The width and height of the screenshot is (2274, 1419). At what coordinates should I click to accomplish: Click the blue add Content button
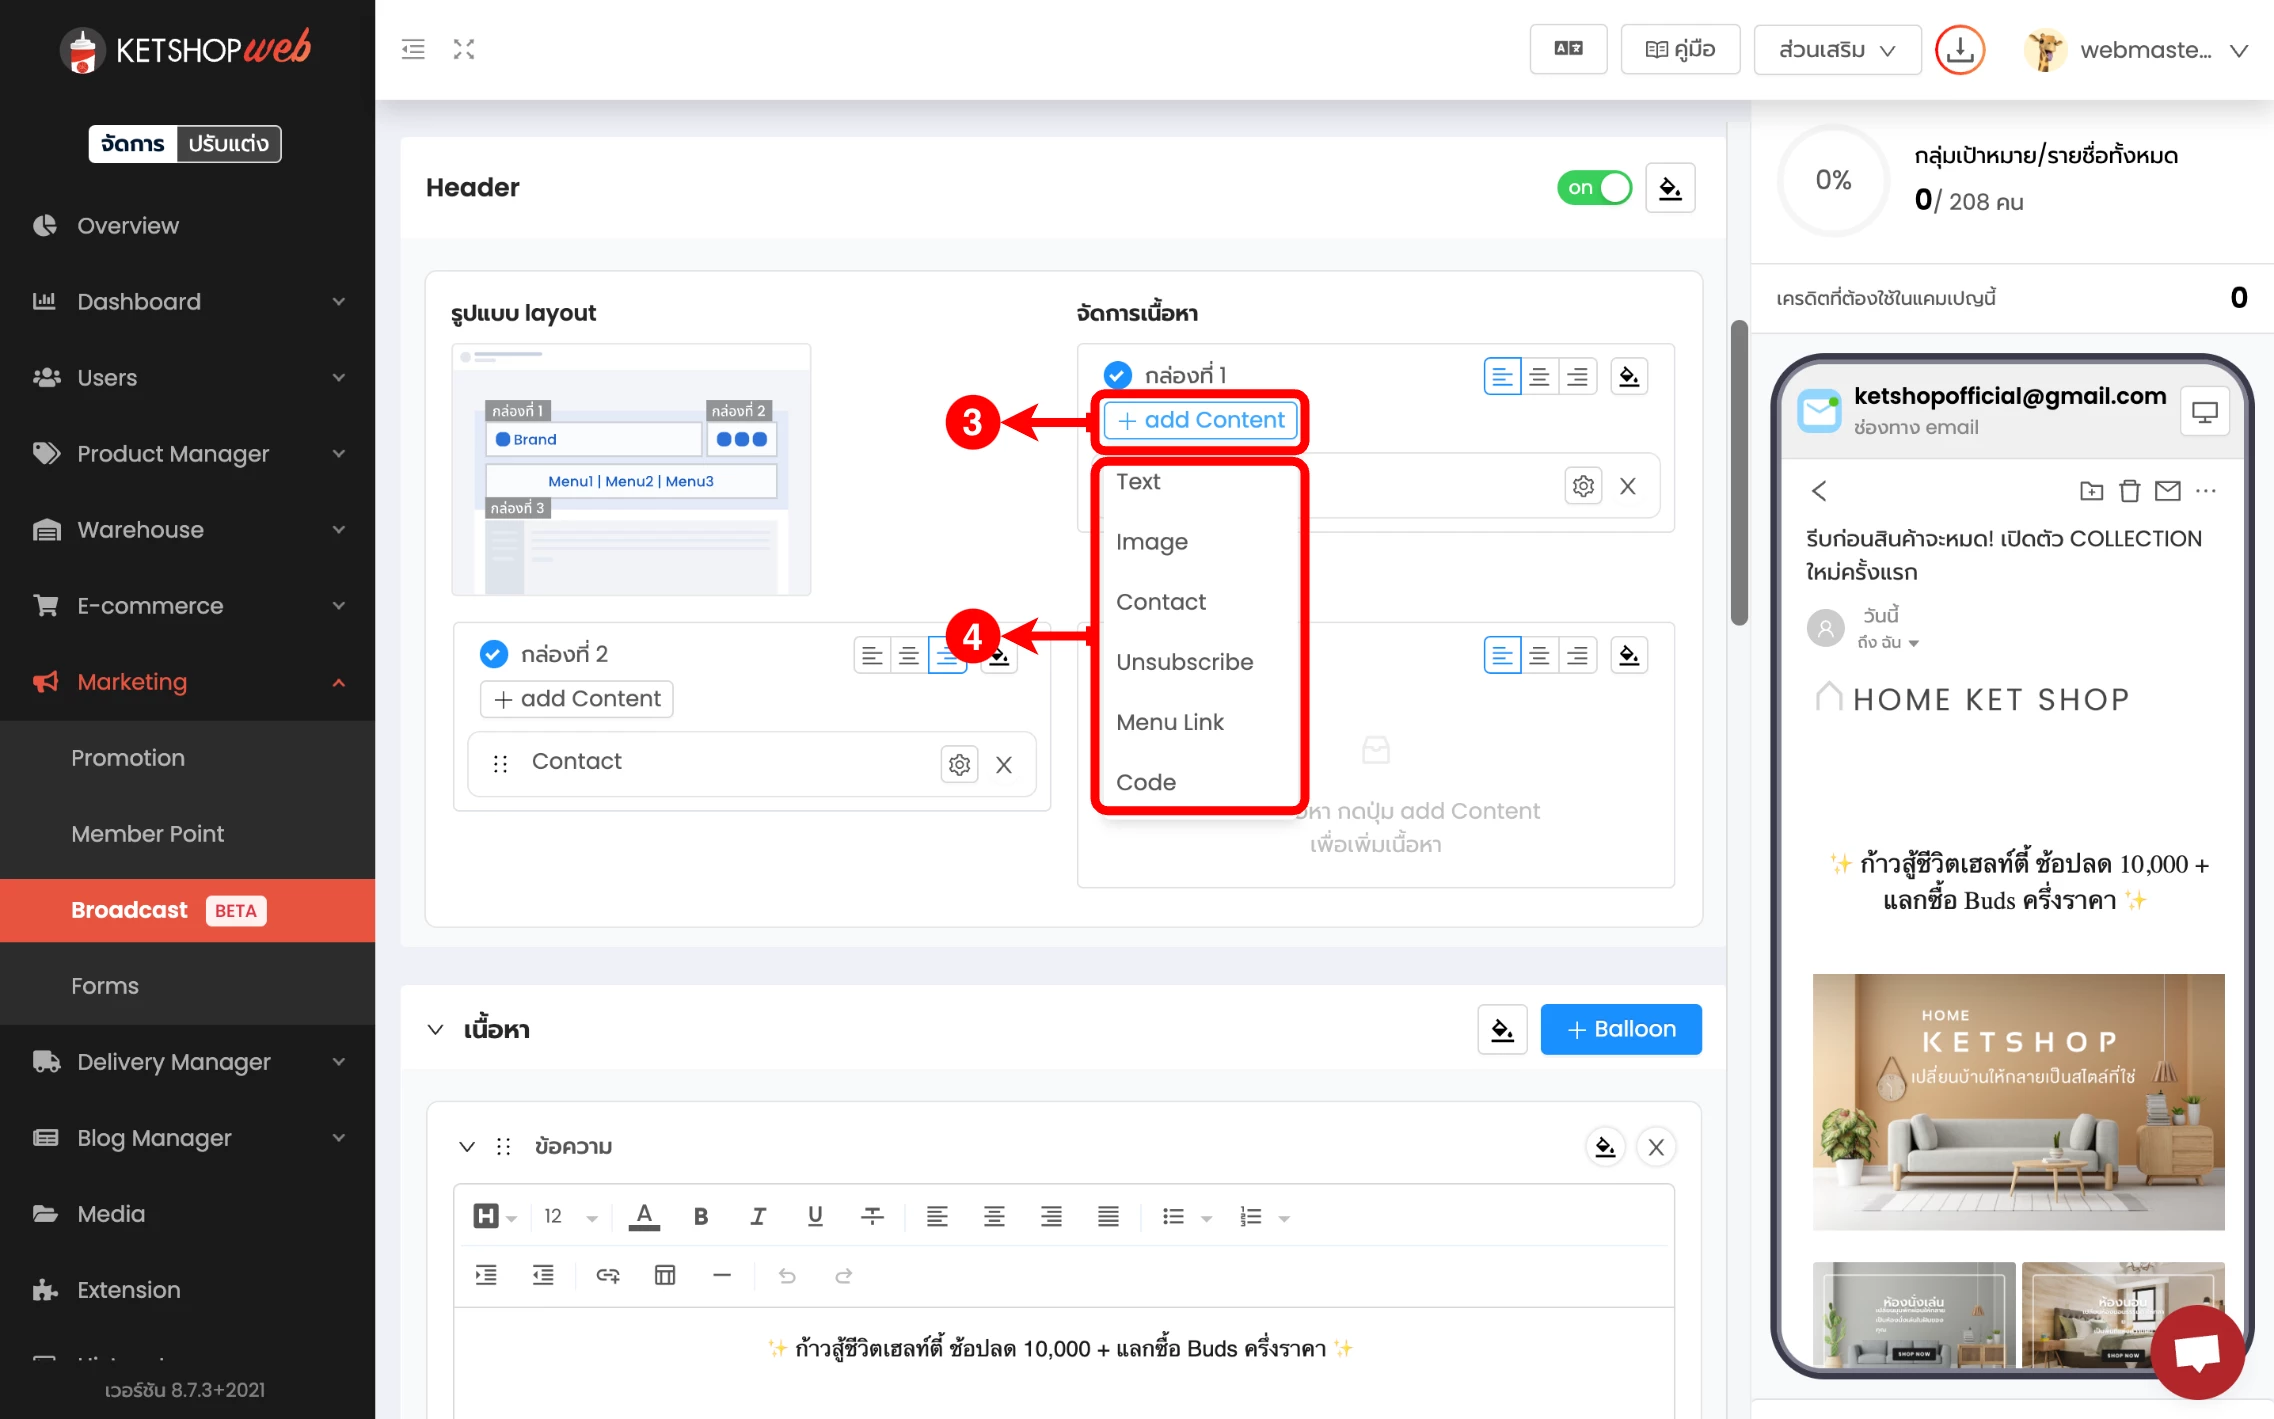point(1200,420)
